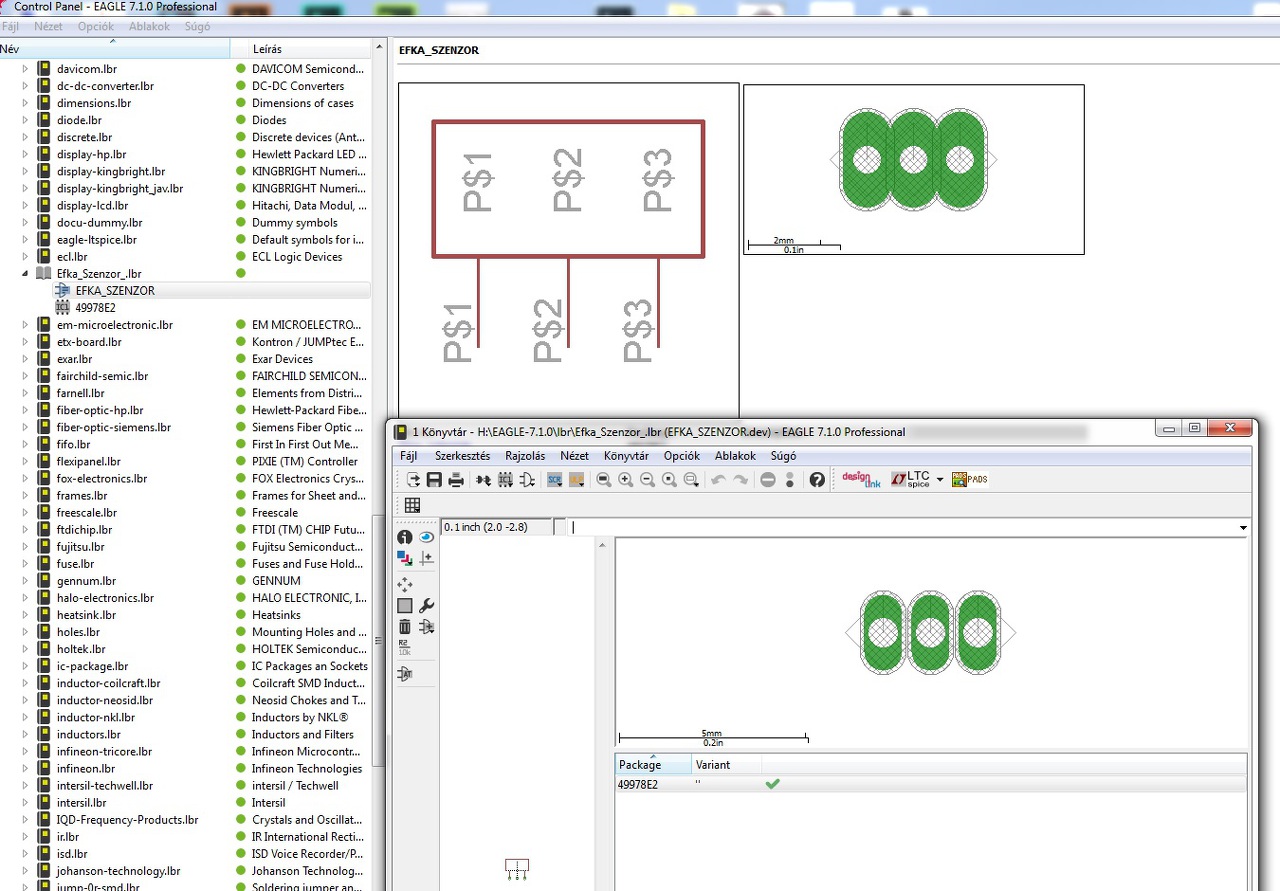This screenshot has width=1280, height=891.
Task: Click the Leírás column header
Action: tap(301, 49)
